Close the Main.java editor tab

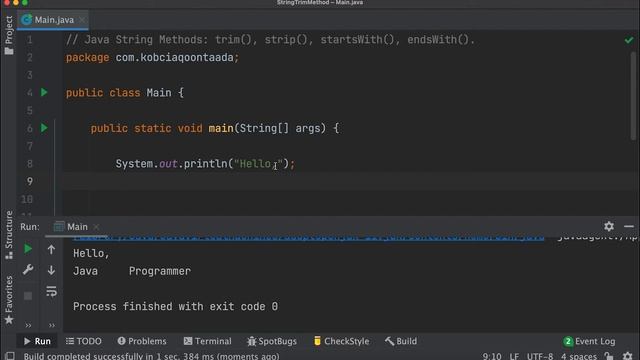pyautogui.click(x=82, y=20)
